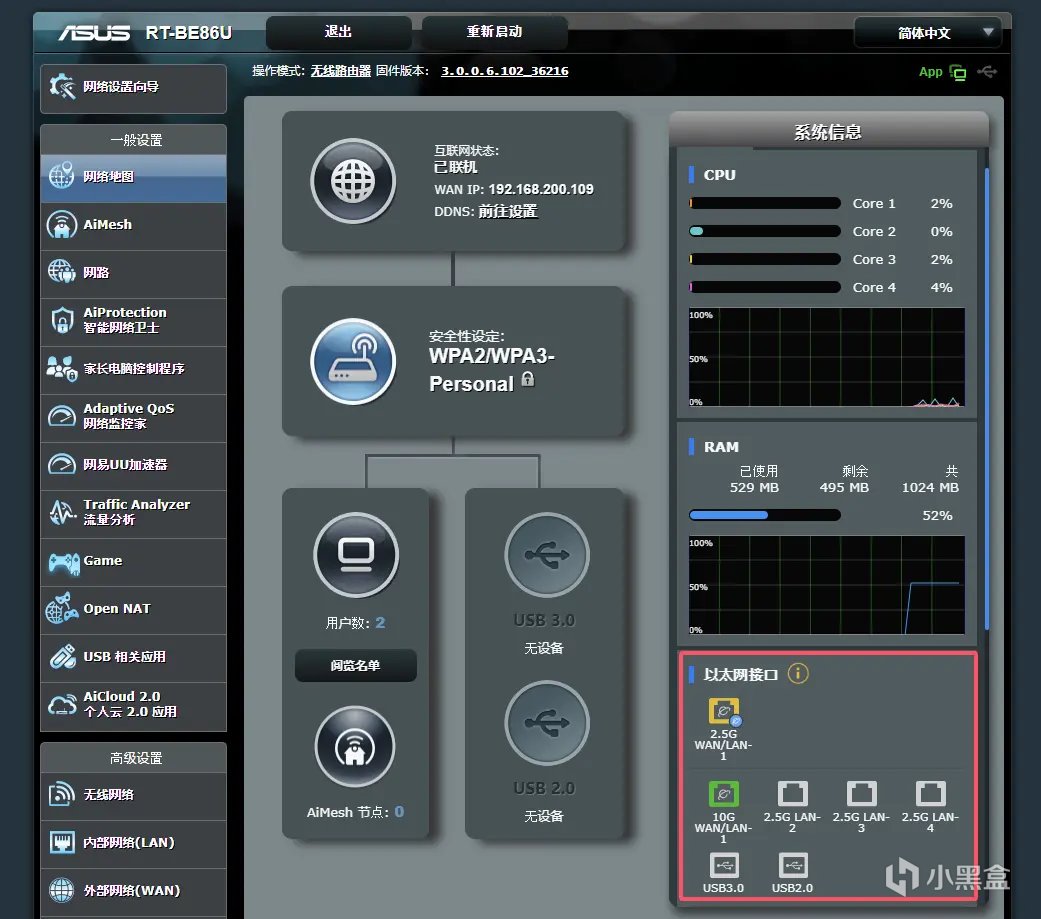
Task: Click the 退出 logout button
Action: click(x=339, y=32)
